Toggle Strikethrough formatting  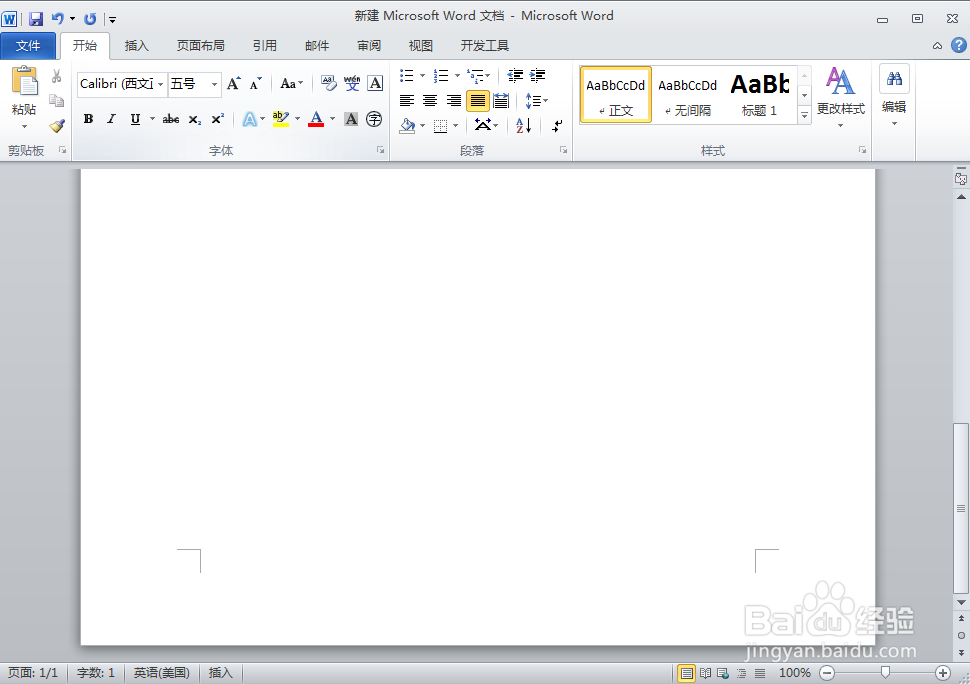[171, 119]
